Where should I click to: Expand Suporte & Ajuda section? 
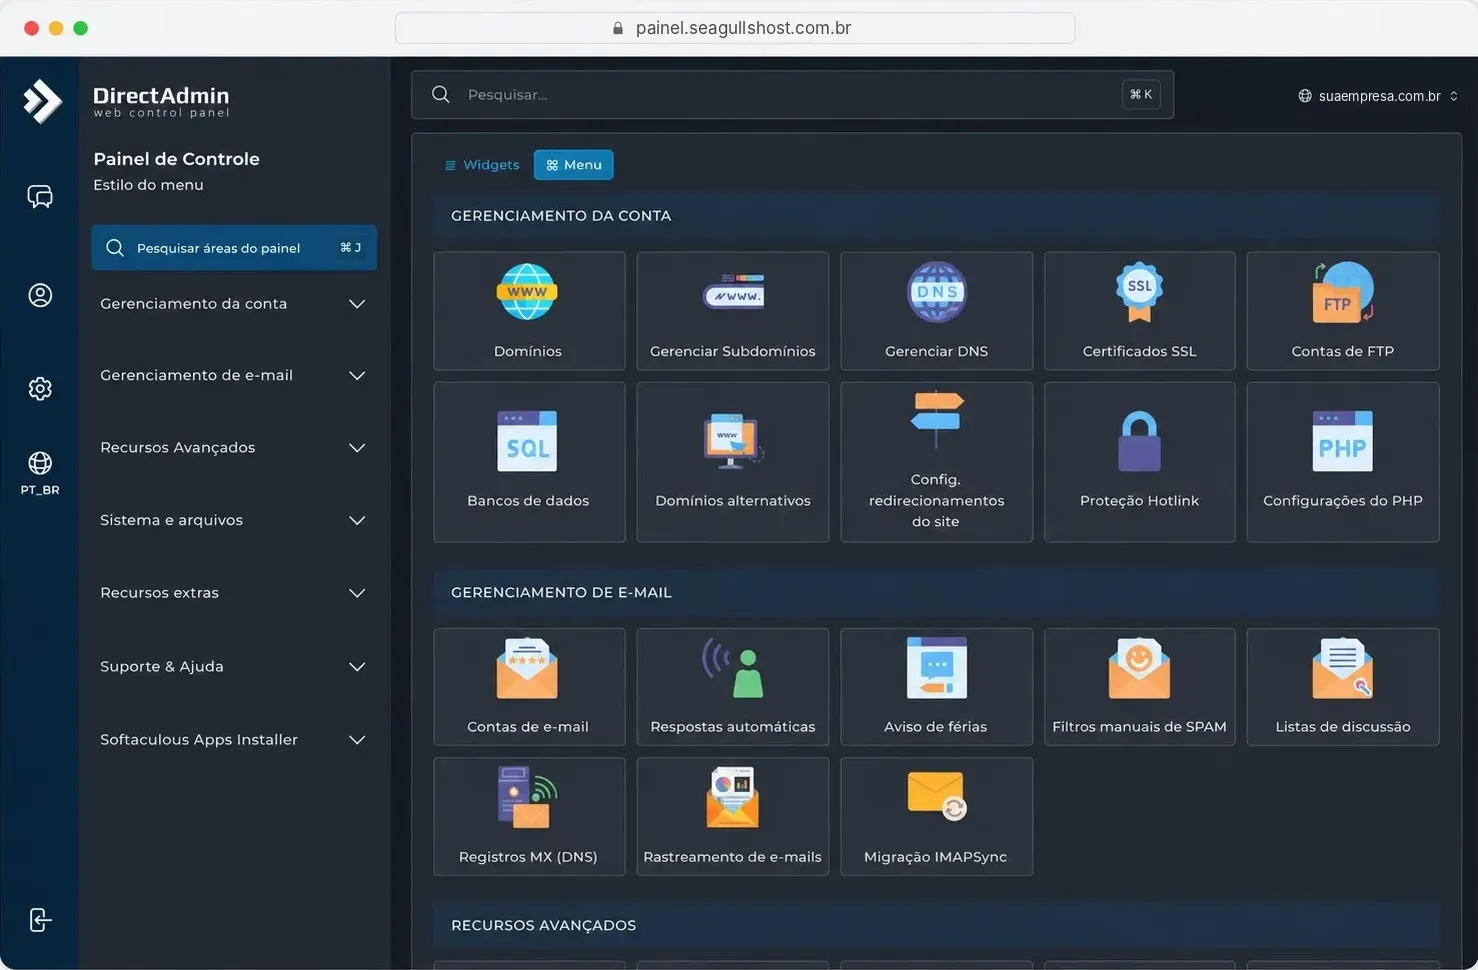(233, 666)
